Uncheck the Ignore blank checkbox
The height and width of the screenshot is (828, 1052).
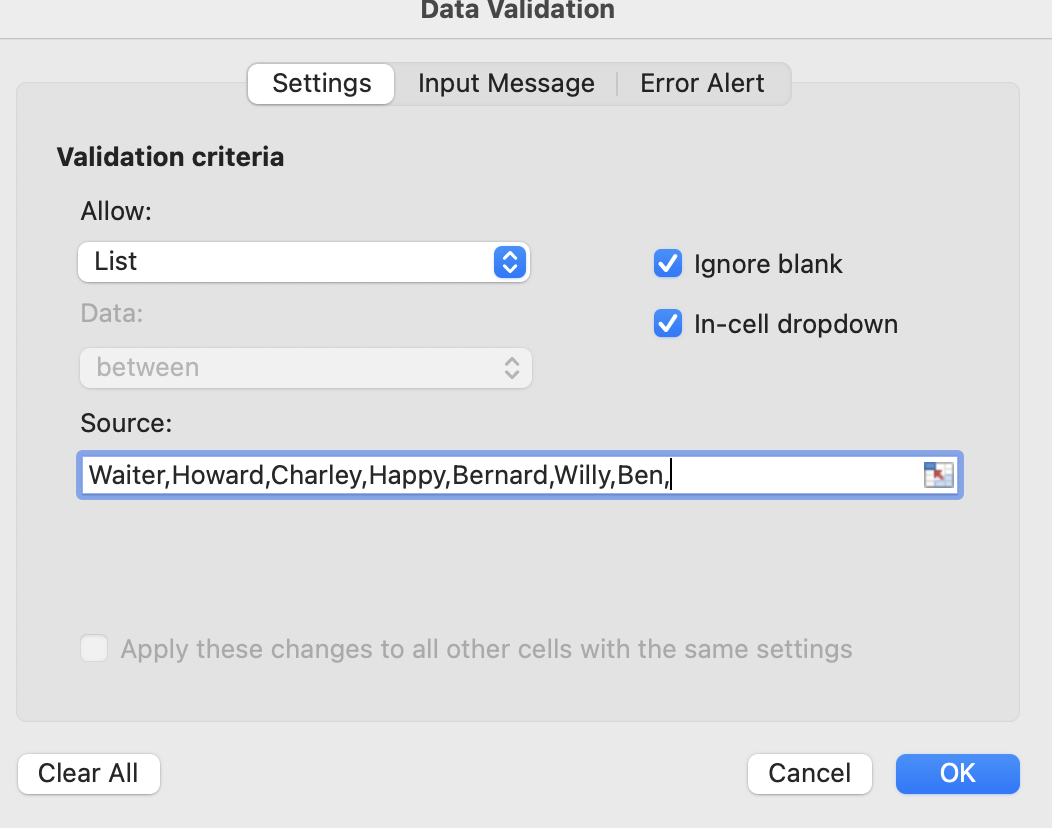click(x=667, y=264)
